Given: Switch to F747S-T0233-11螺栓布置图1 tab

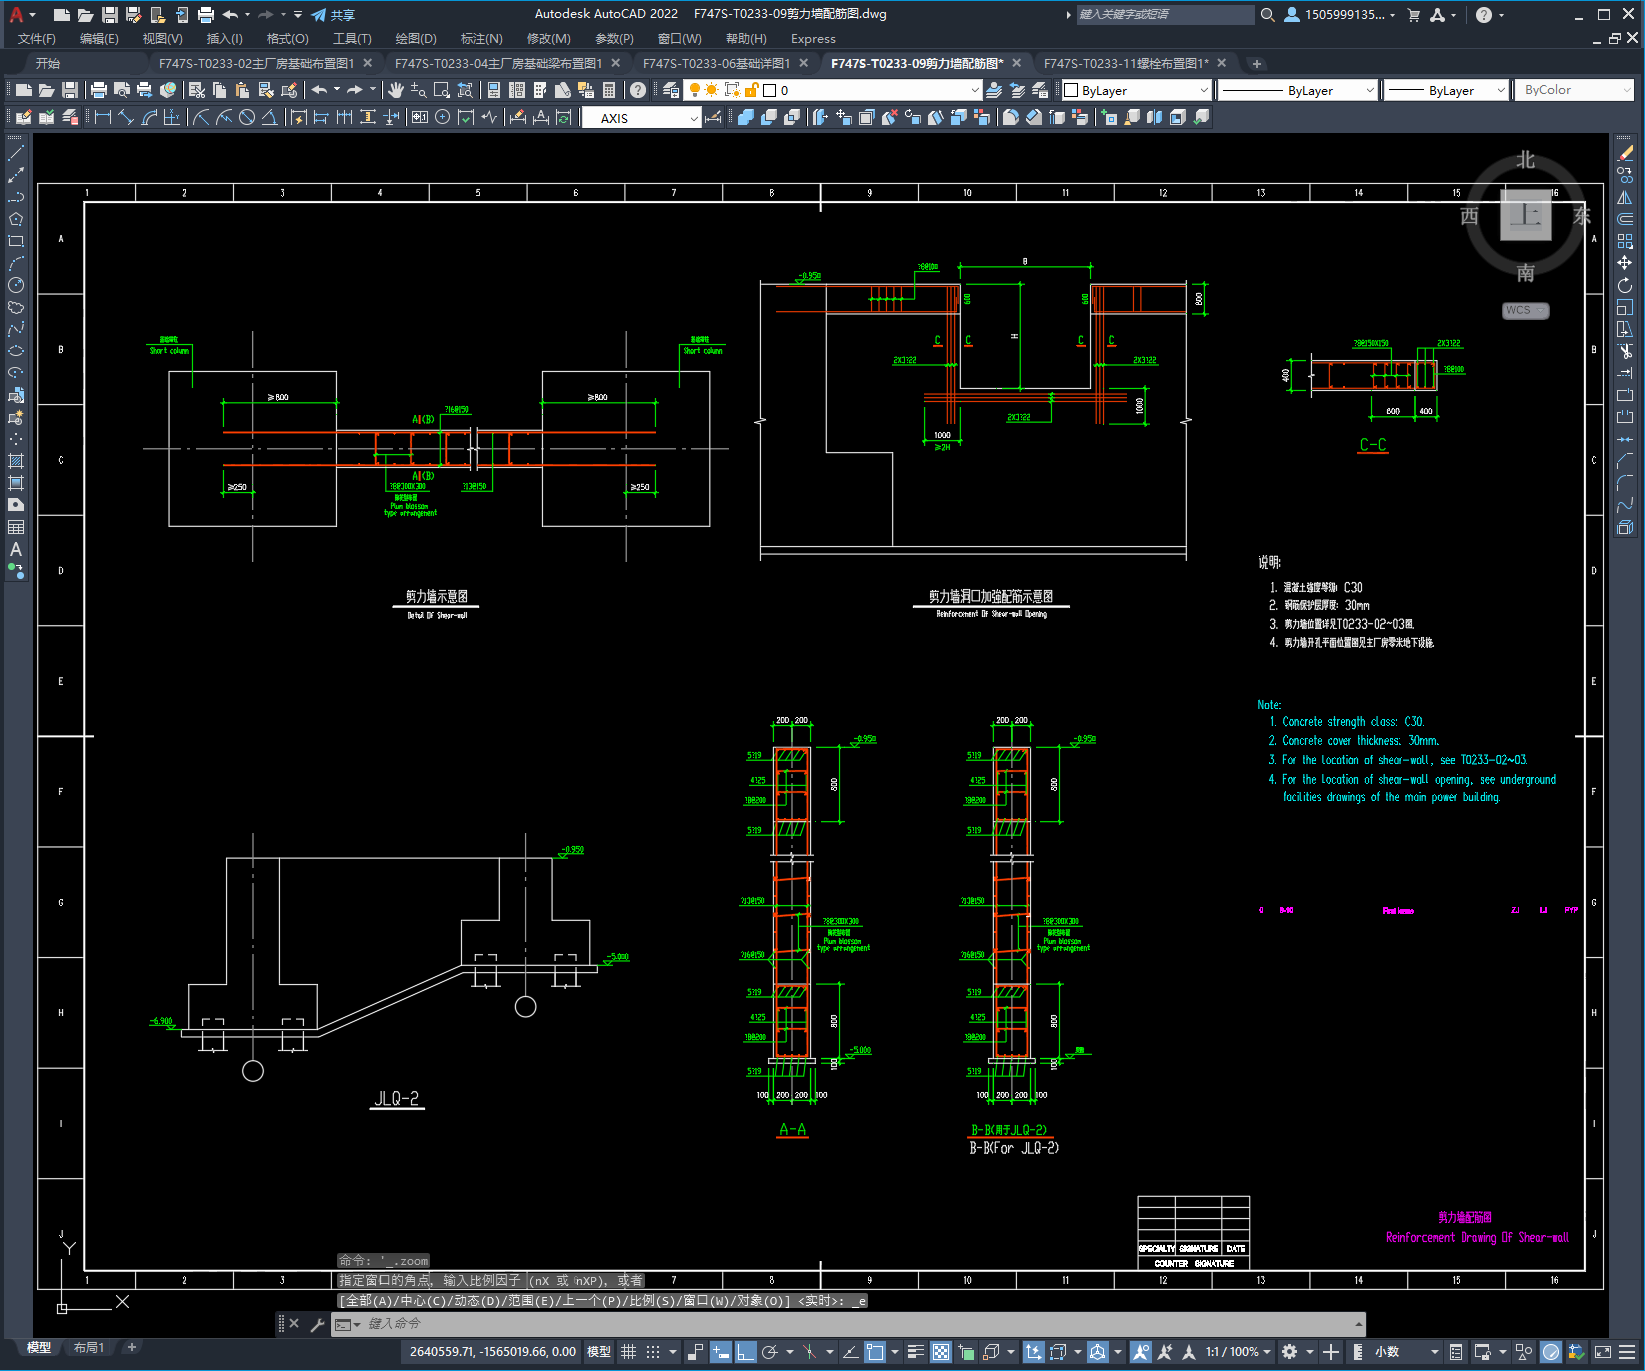Looking at the screenshot, I should click(x=1126, y=63).
